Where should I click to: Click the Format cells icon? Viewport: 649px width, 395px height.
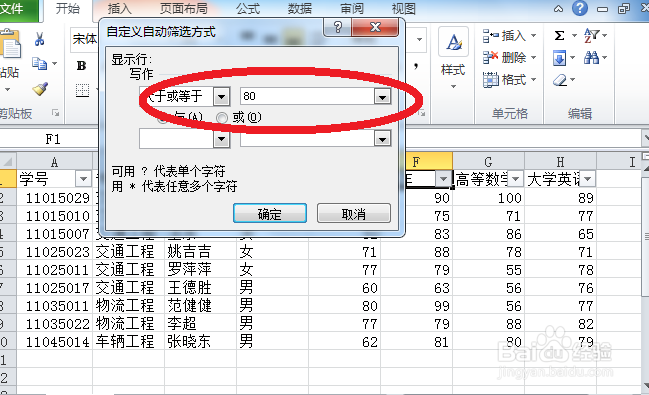click(x=490, y=79)
